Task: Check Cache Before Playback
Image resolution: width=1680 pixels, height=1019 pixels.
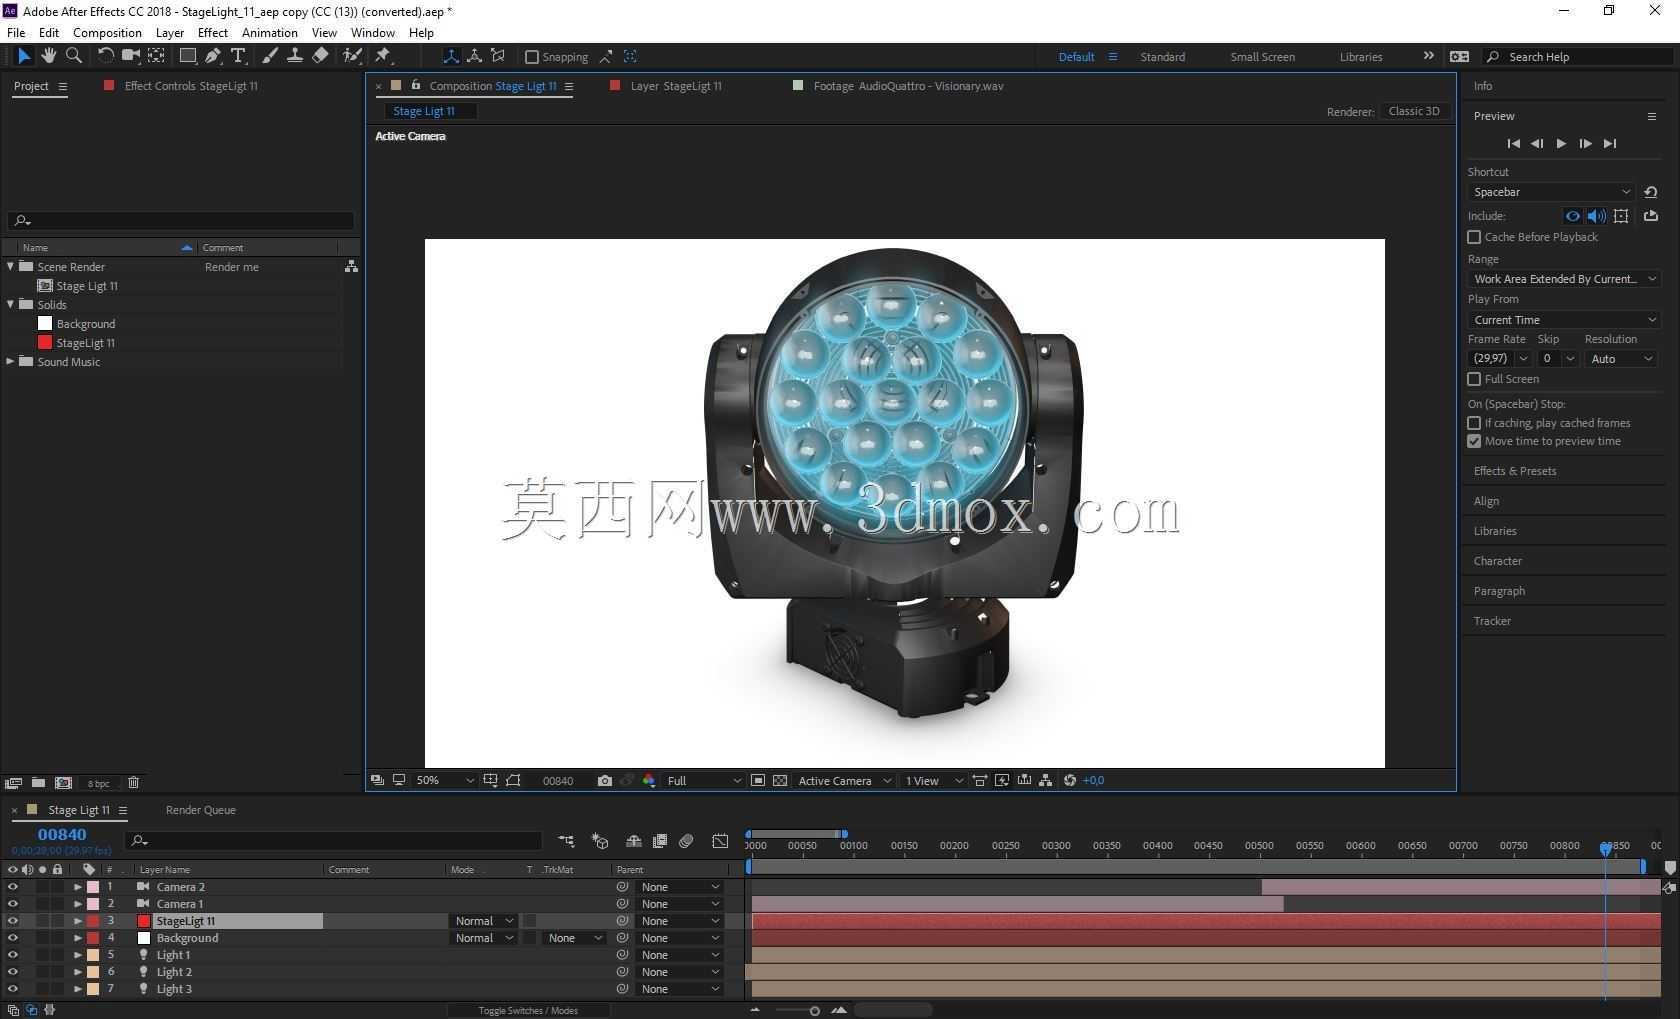Action: (1474, 237)
